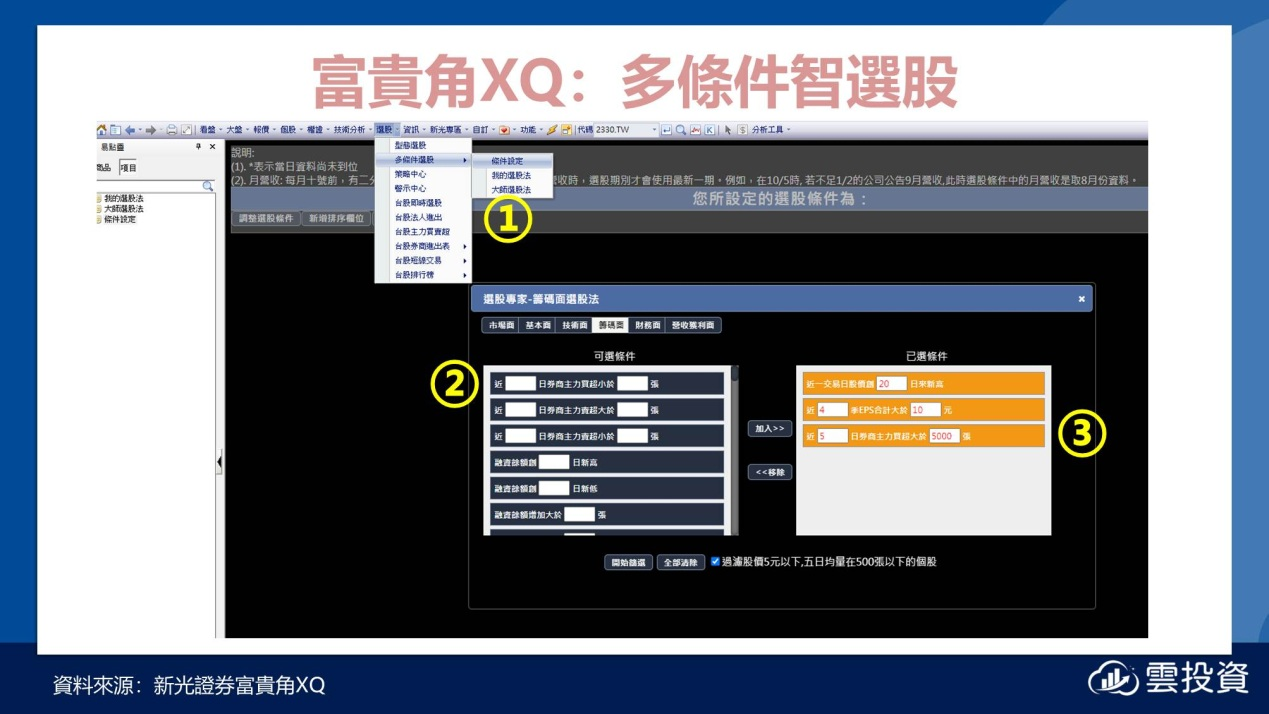1269x714 pixels.
Task: Click the input field containing 5000
Action: tap(943, 436)
